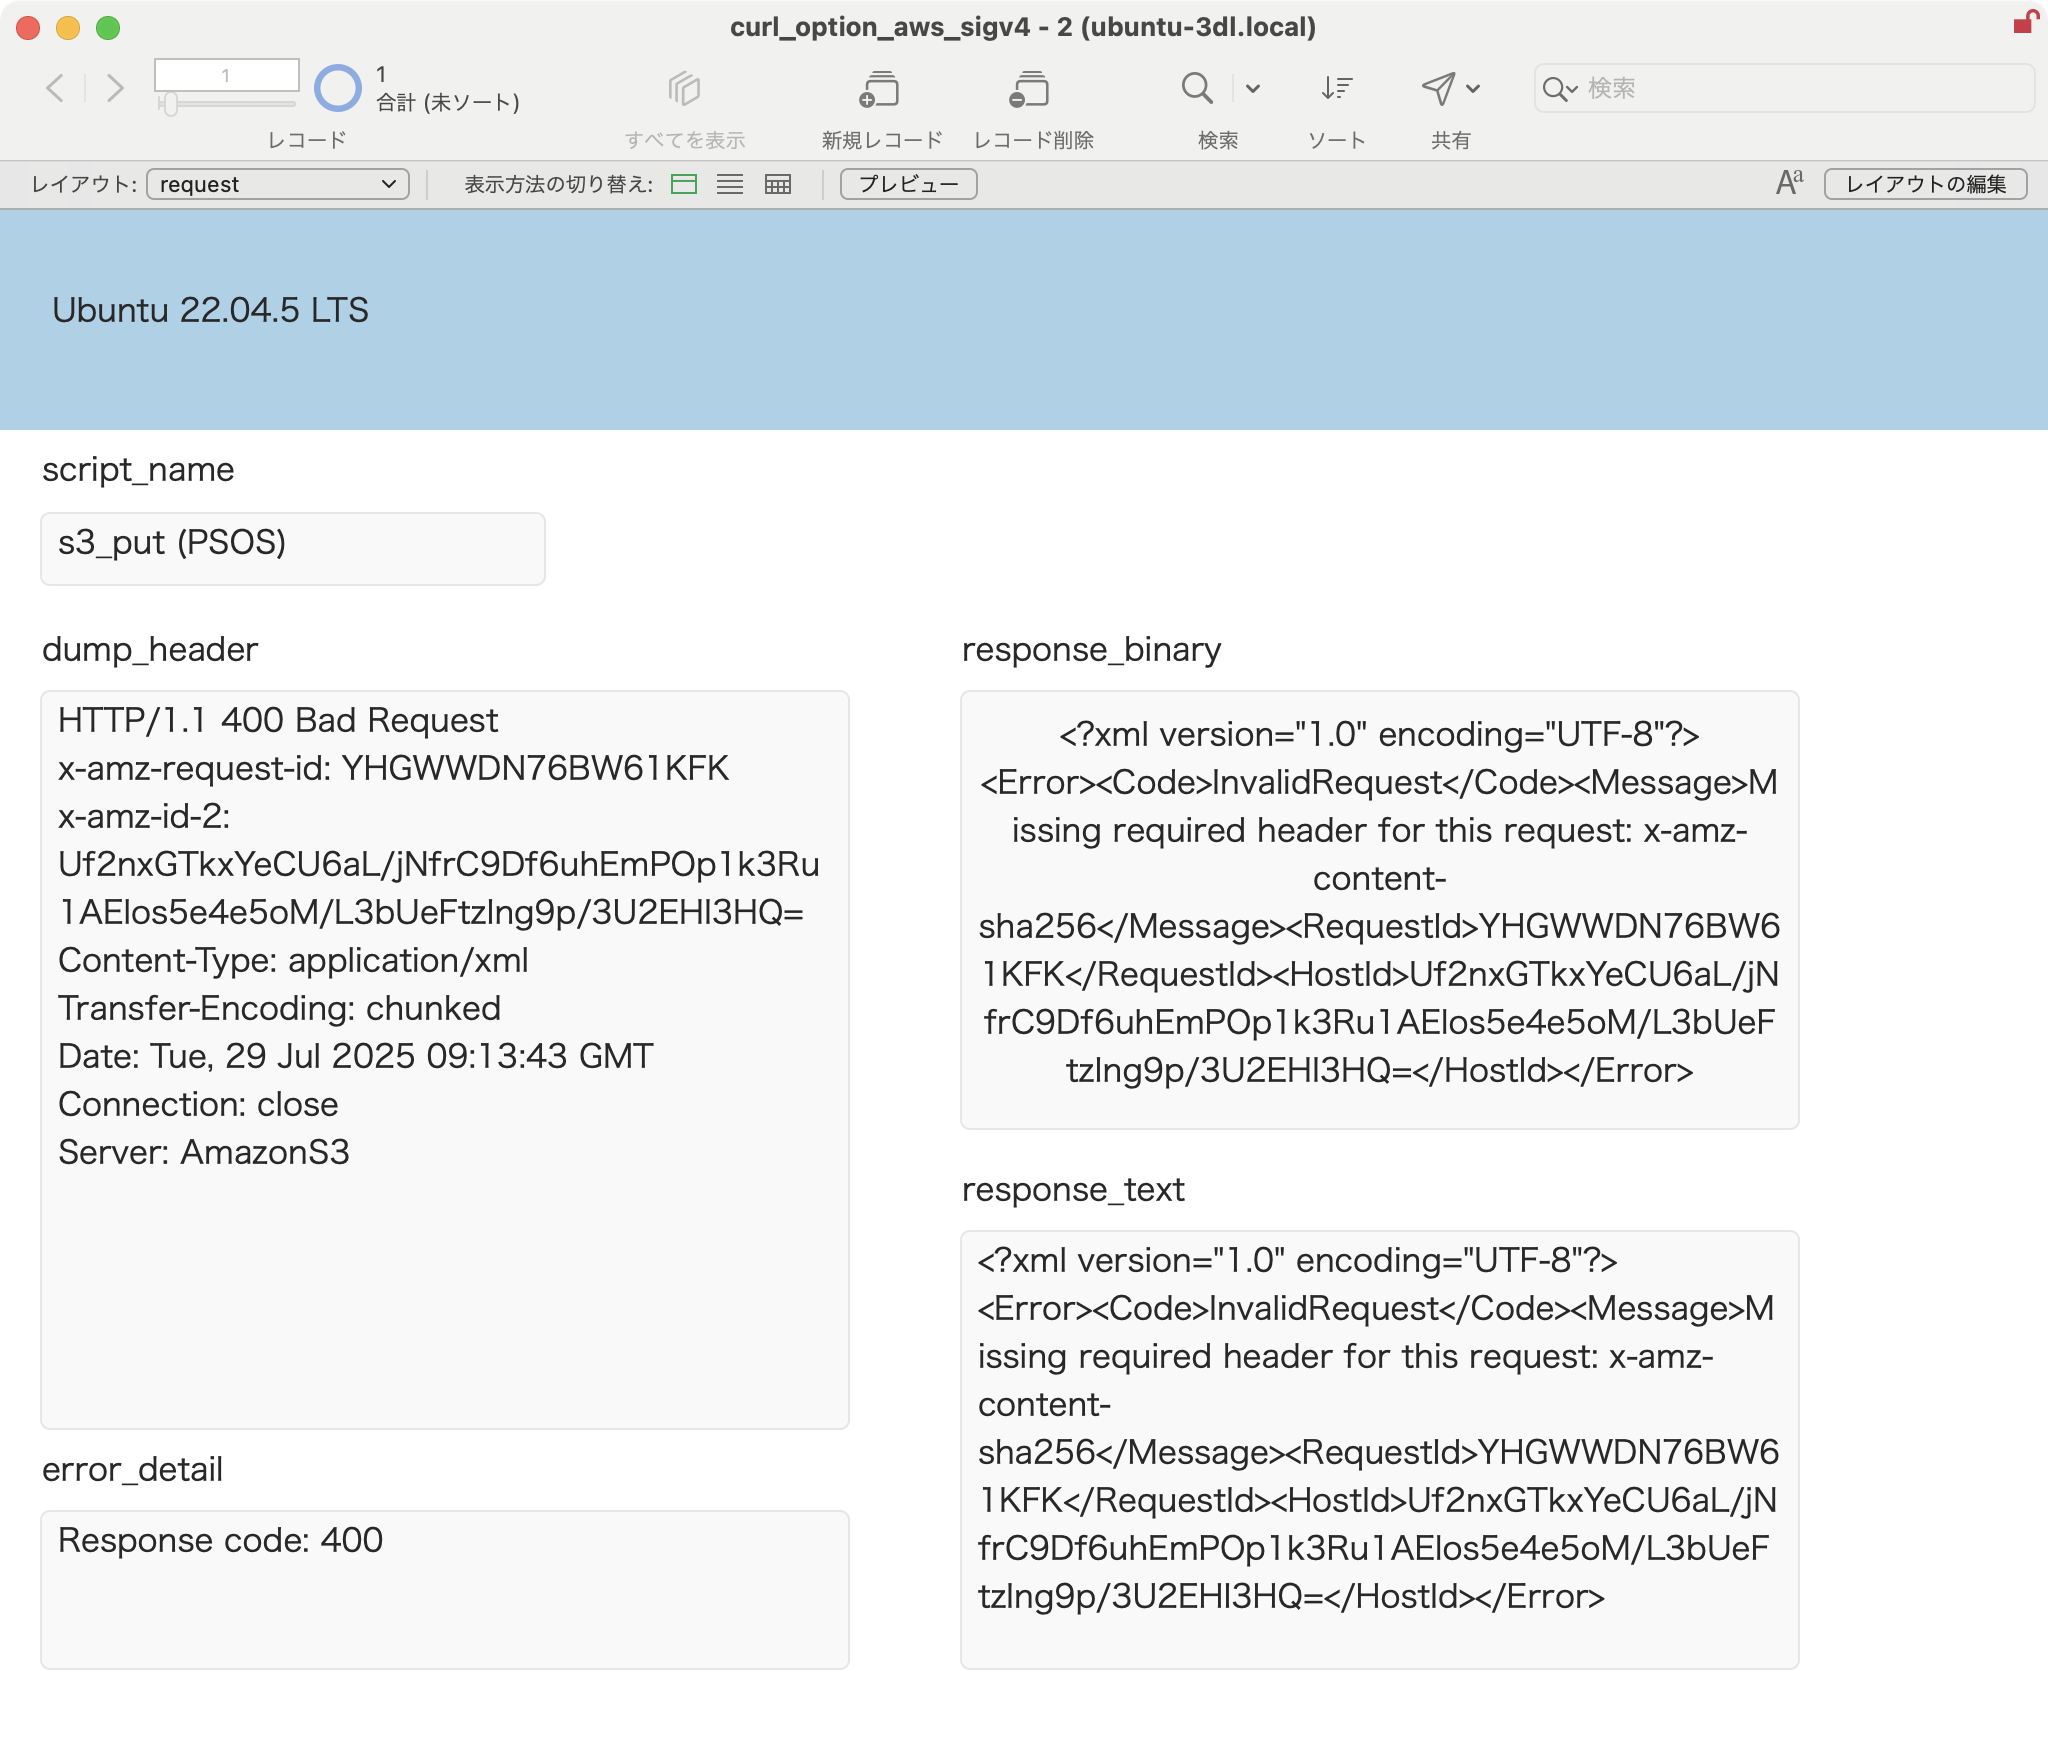Click the Content-Type: application/xml line

(293, 961)
